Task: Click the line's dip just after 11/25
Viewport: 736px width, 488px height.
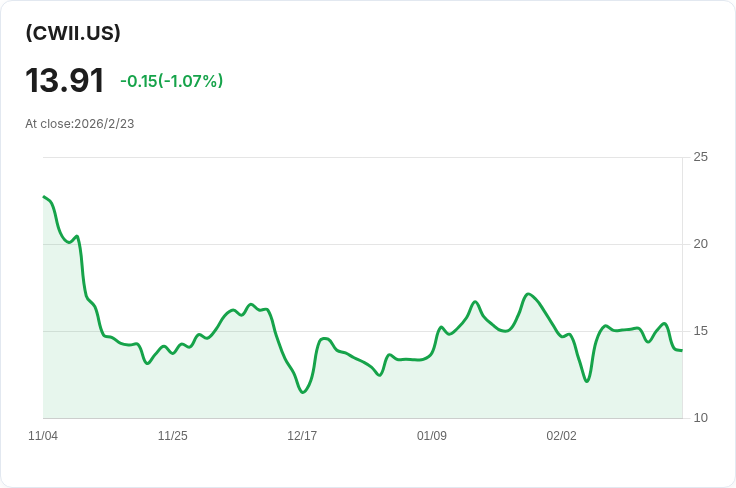Action: [x=187, y=347]
